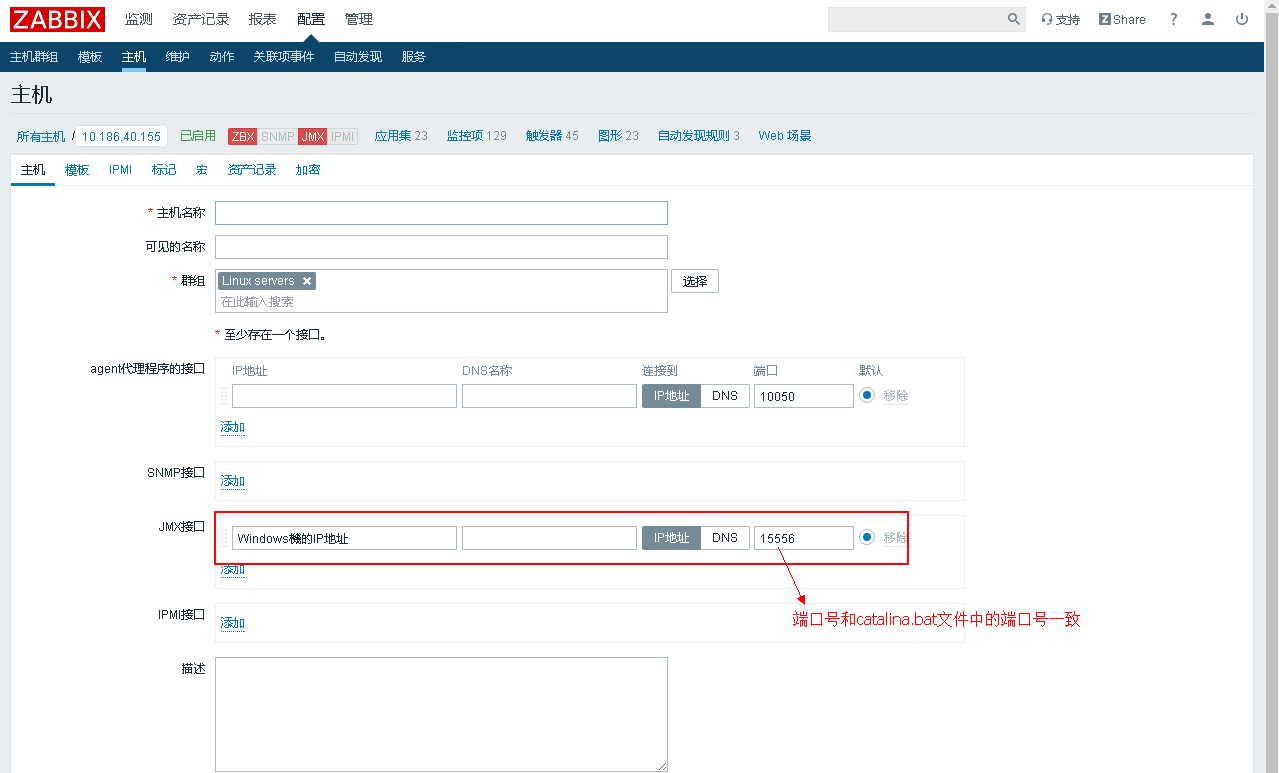
Task: Remove Linux servers group tag
Action: coord(307,281)
